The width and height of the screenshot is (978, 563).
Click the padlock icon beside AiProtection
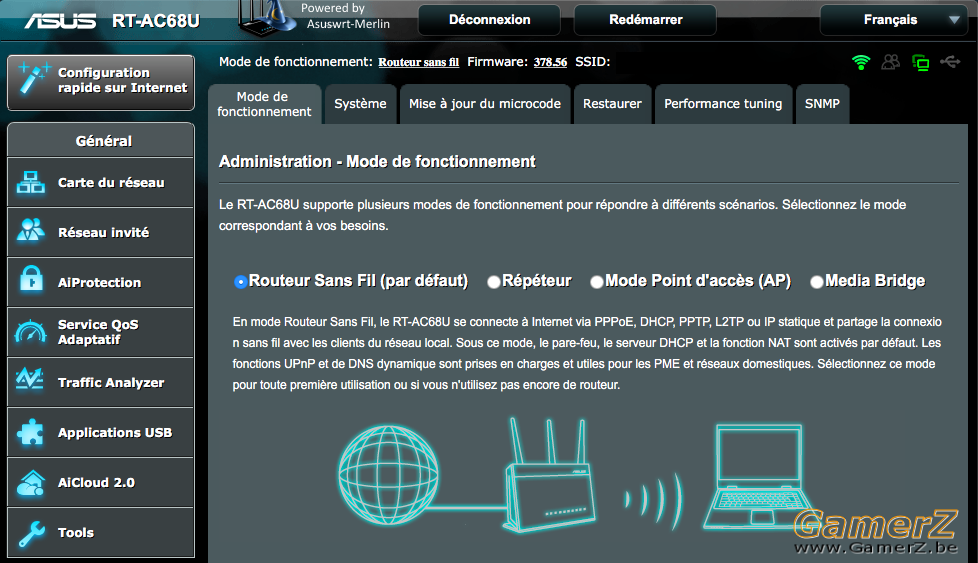[x=31, y=279]
